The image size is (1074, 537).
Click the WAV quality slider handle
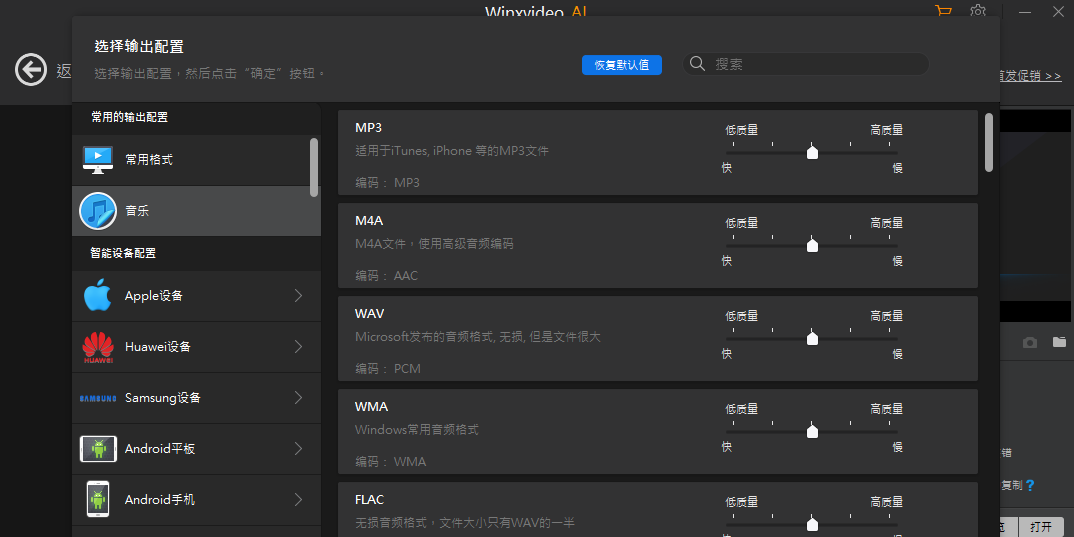click(812, 338)
